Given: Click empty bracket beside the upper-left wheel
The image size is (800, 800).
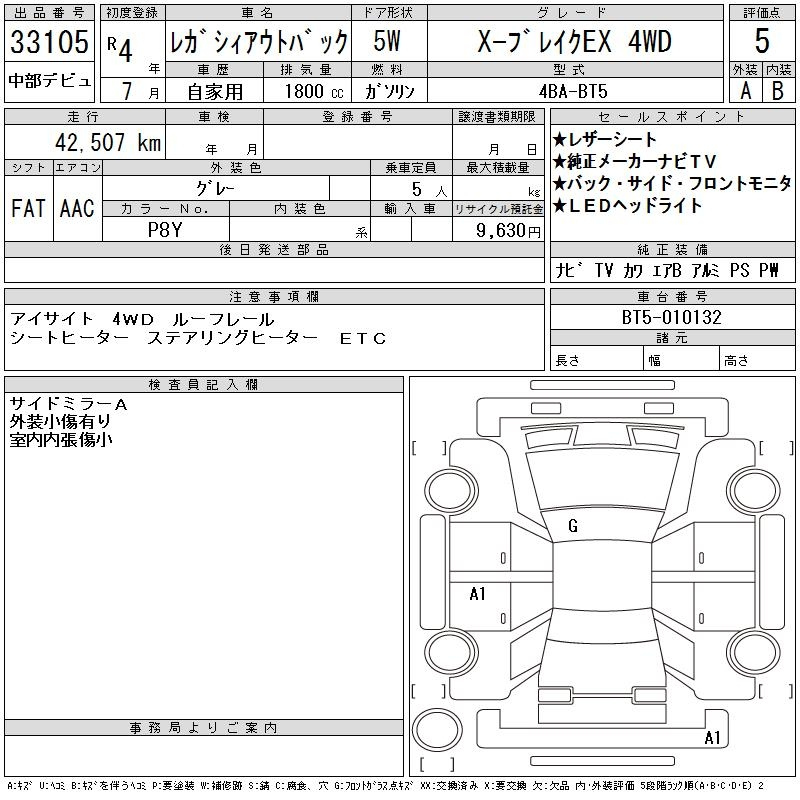Looking at the screenshot, I should pos(429,447).
